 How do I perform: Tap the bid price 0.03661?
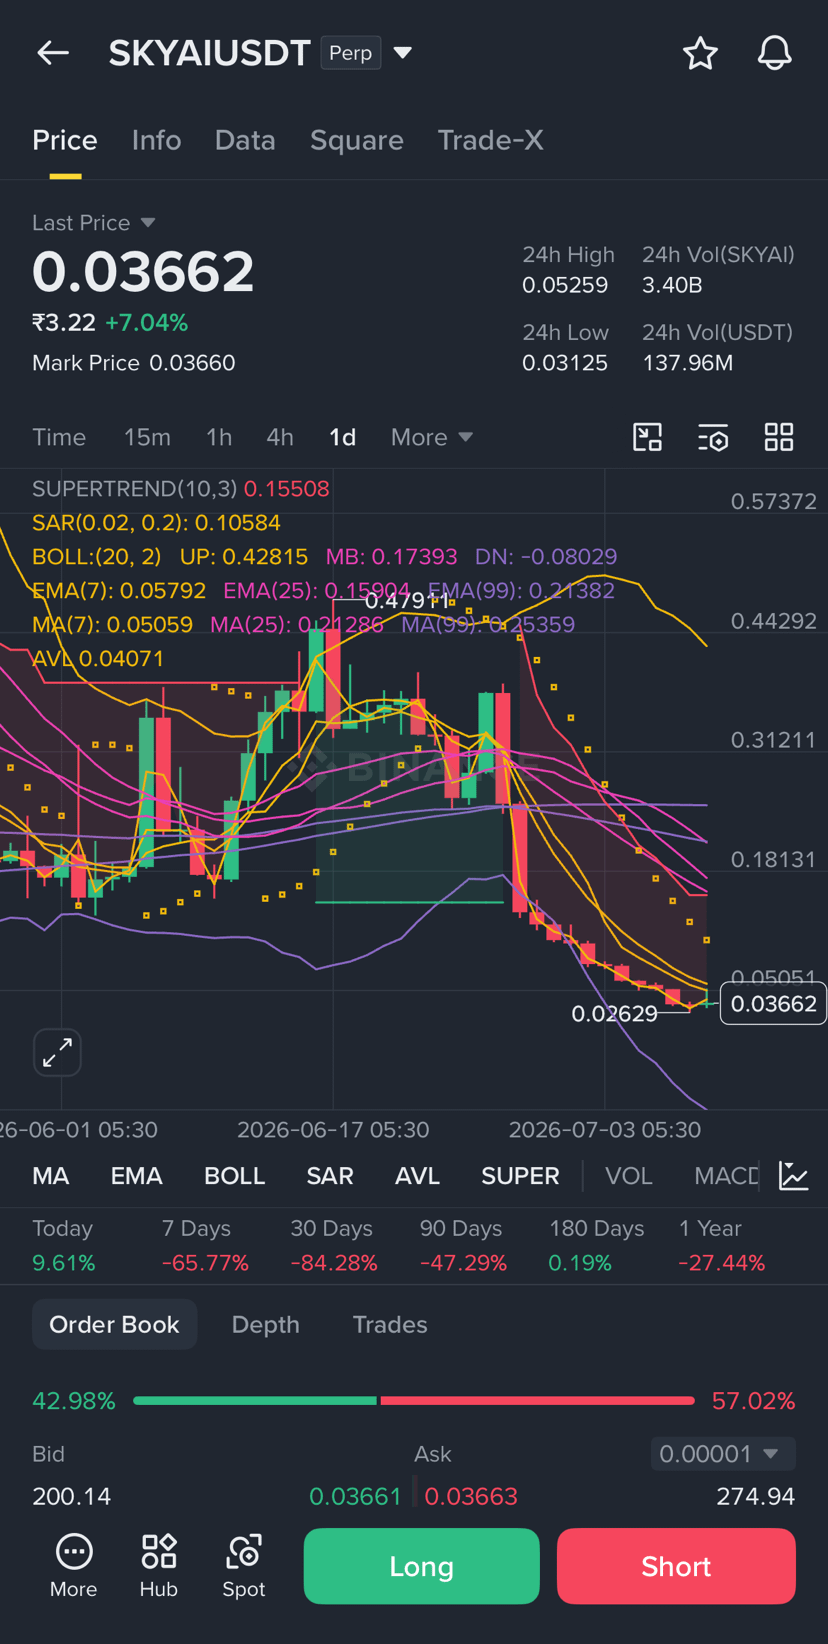355,1496
